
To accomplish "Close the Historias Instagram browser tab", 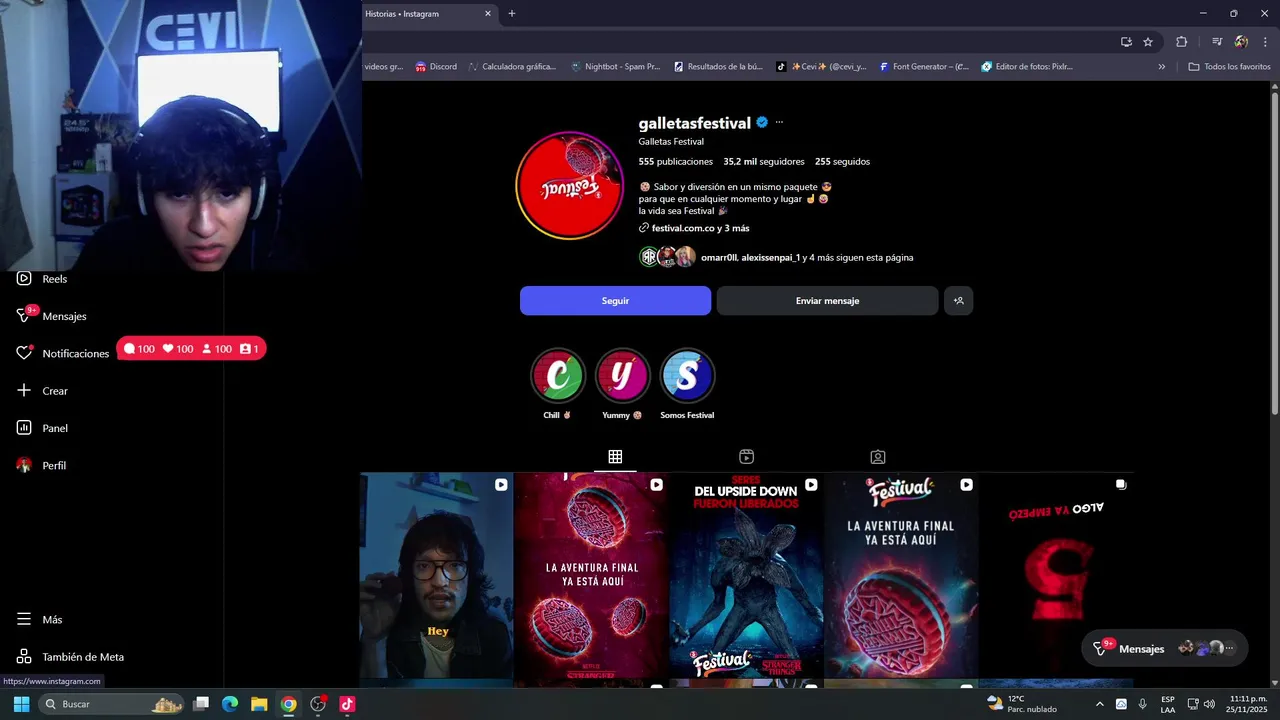I will (x=488, y=13).
